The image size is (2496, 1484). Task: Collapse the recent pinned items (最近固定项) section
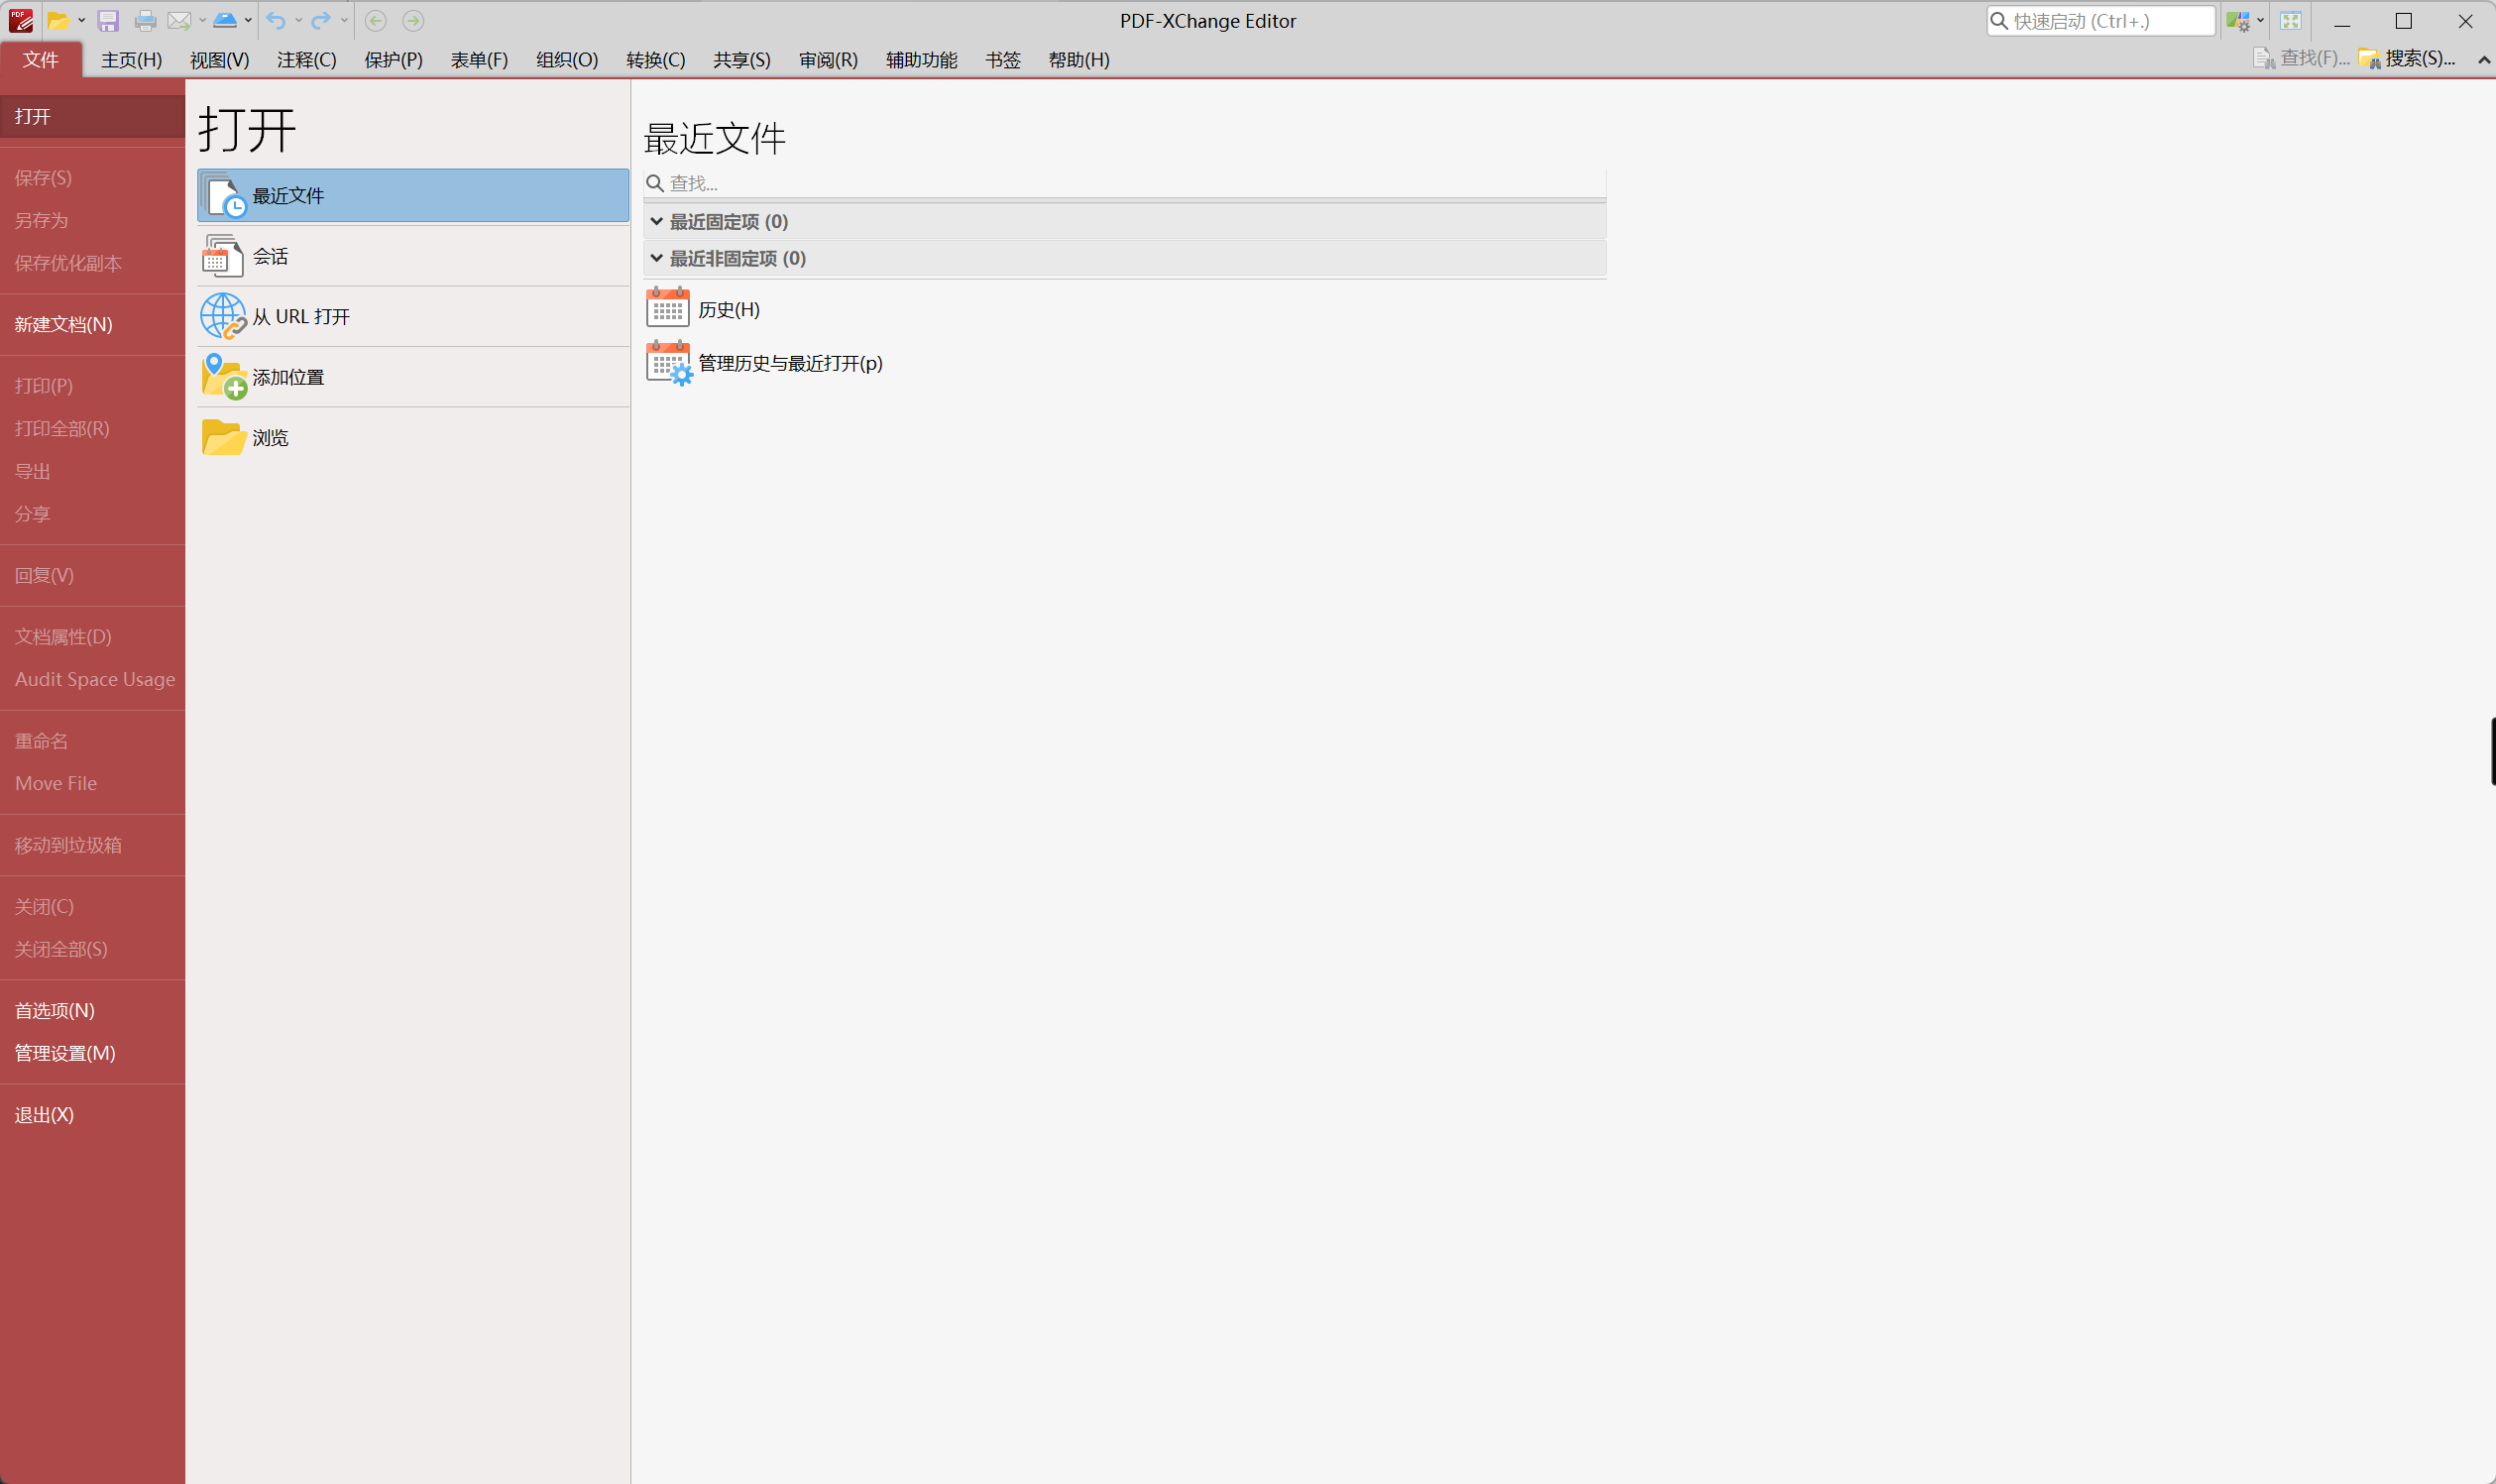point(657,221)
